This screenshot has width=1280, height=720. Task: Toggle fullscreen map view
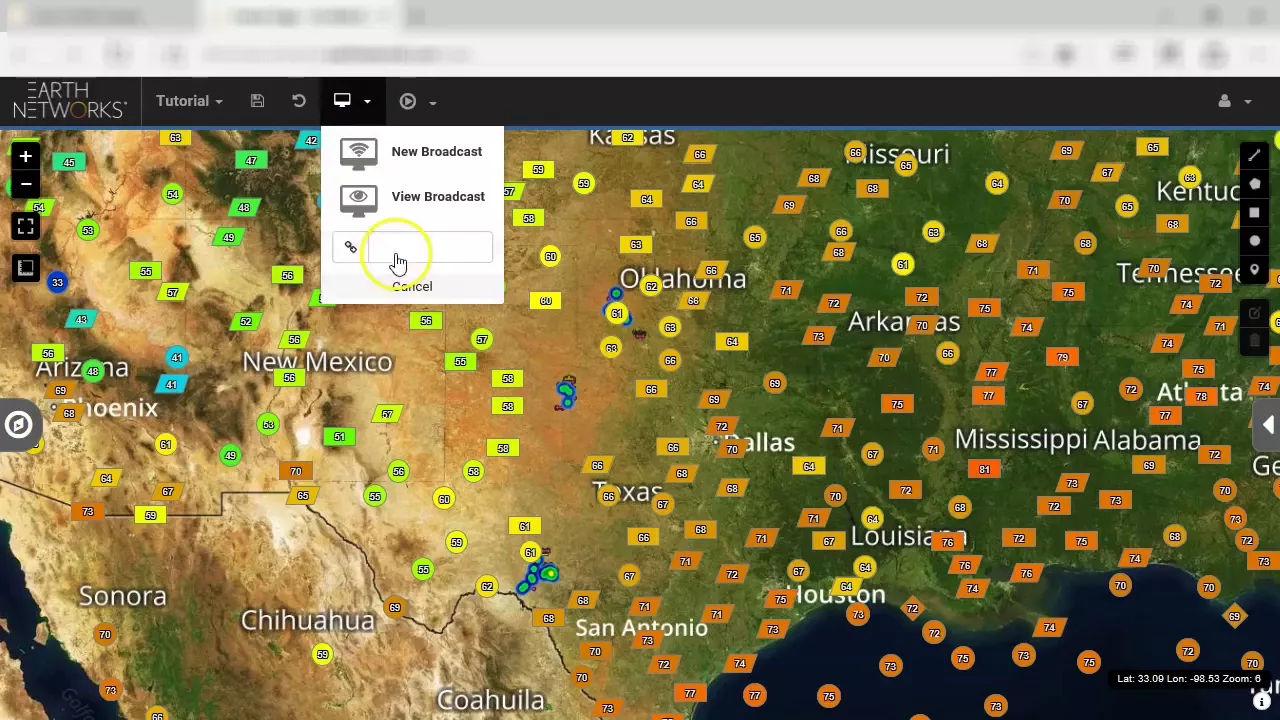[x=26, y=227]
